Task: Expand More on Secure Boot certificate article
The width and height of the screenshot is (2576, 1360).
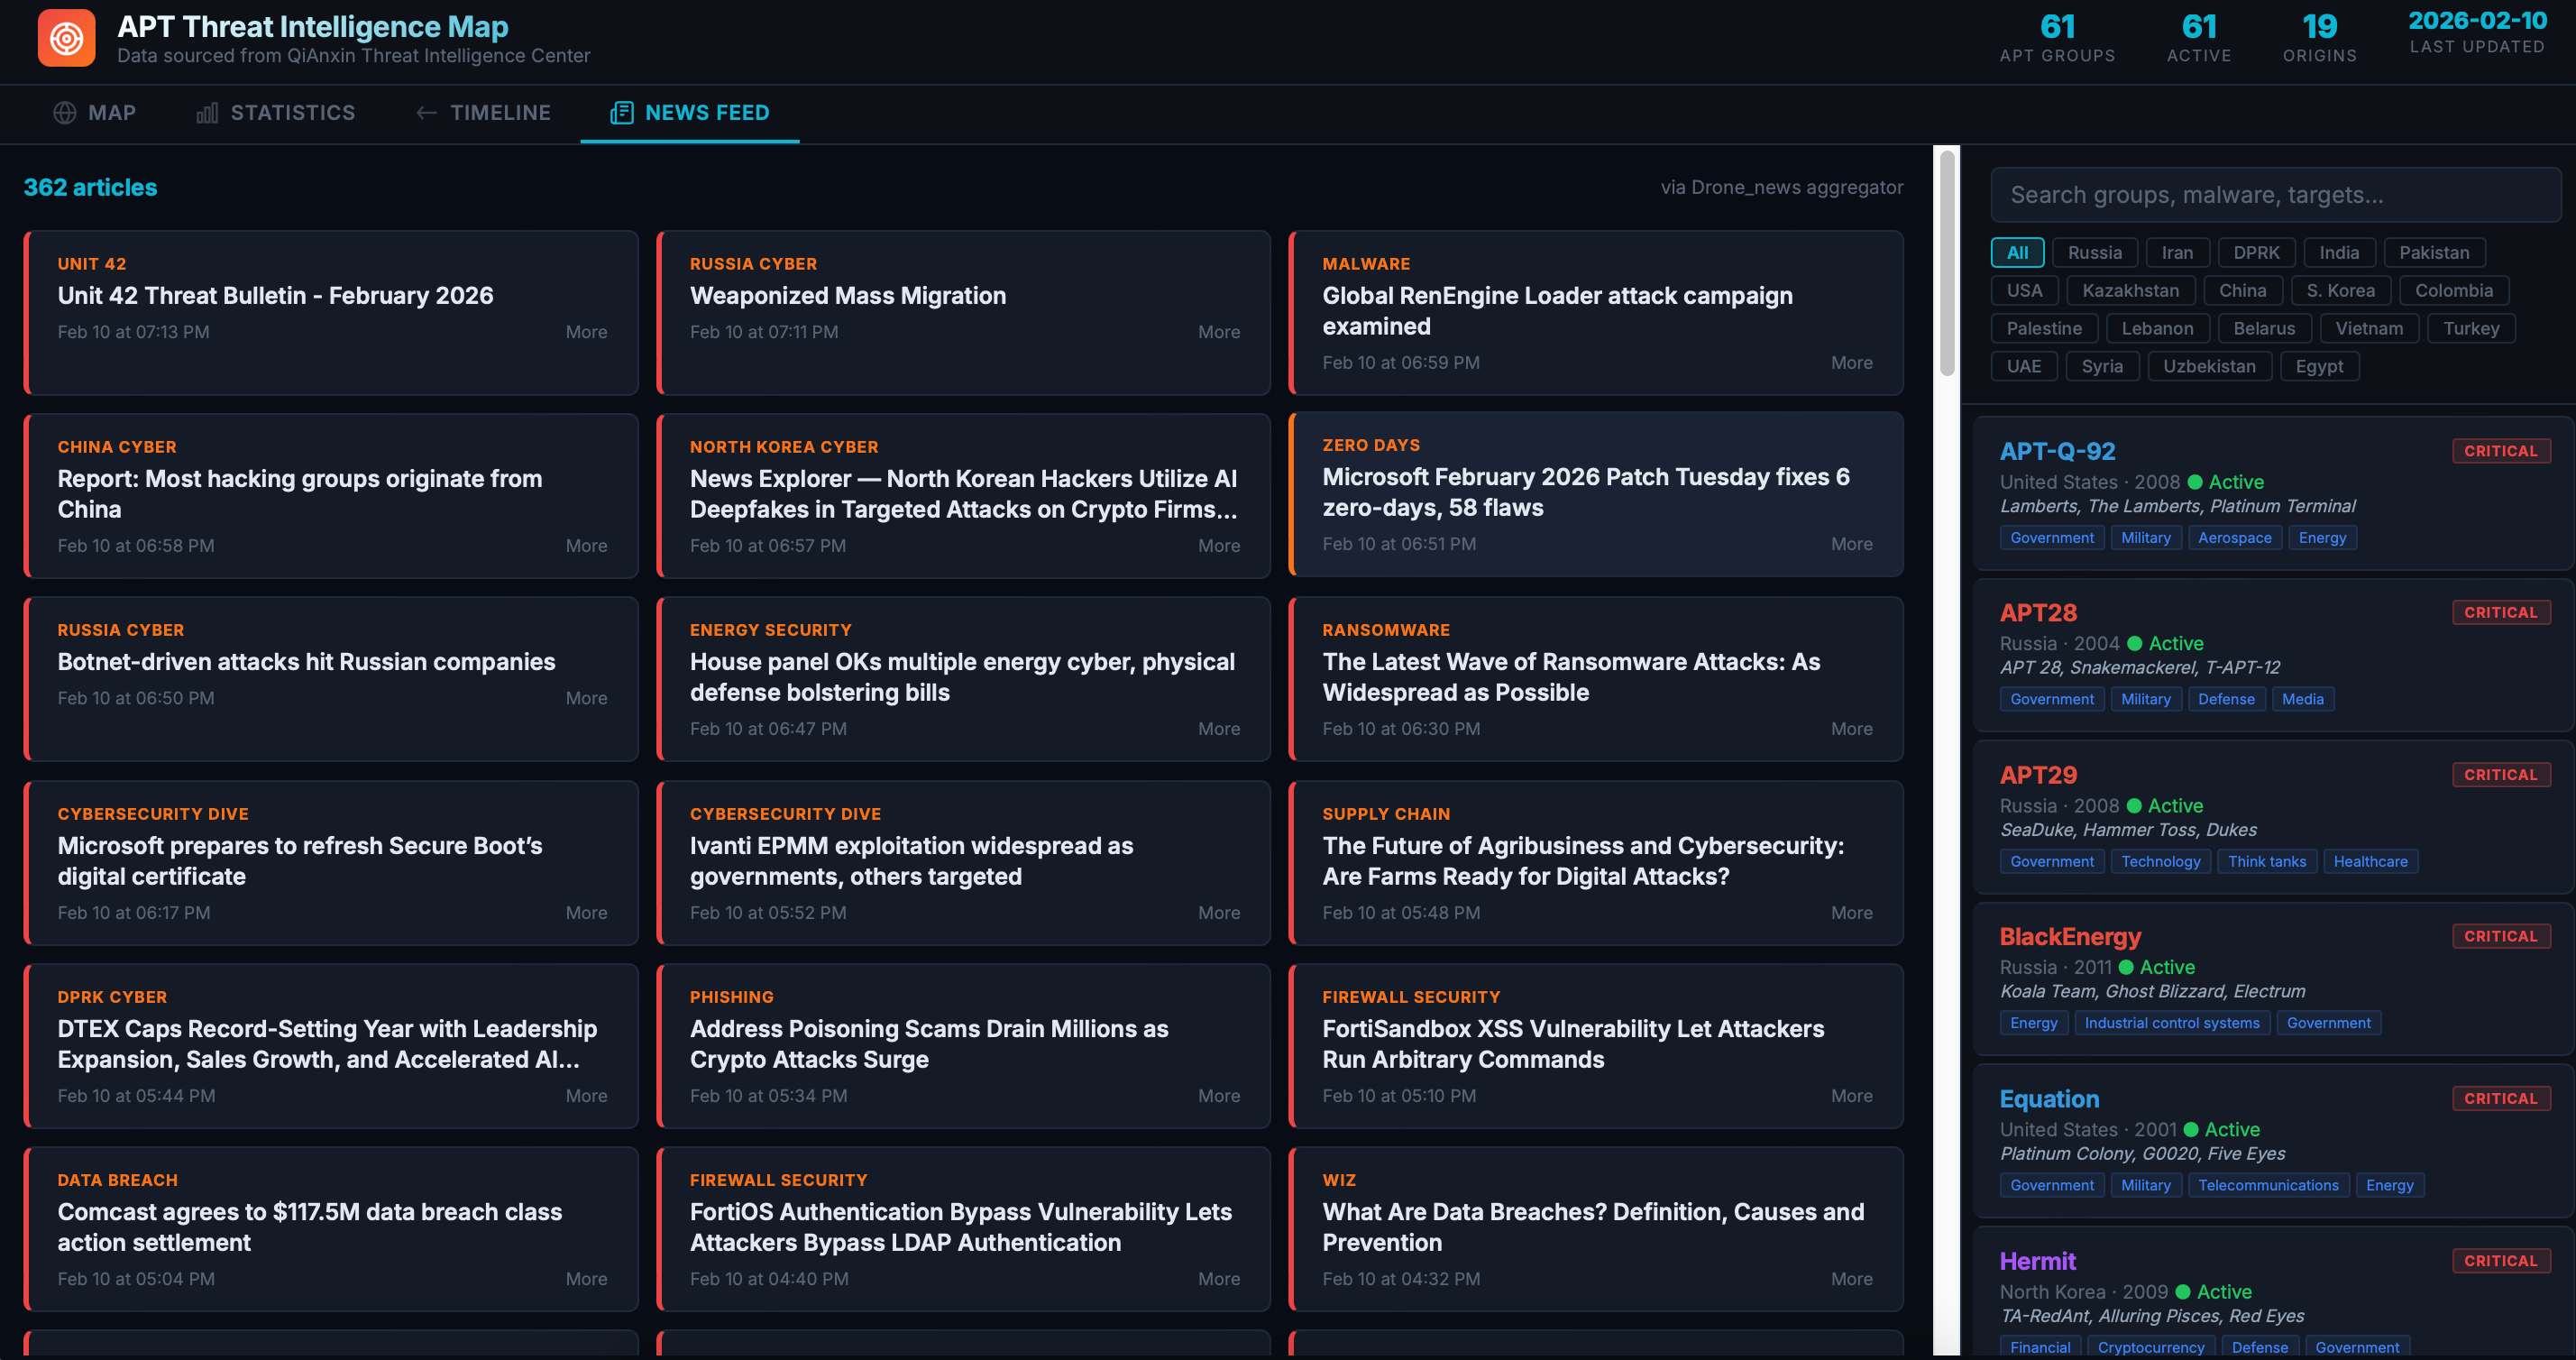Action: point(586,913)
